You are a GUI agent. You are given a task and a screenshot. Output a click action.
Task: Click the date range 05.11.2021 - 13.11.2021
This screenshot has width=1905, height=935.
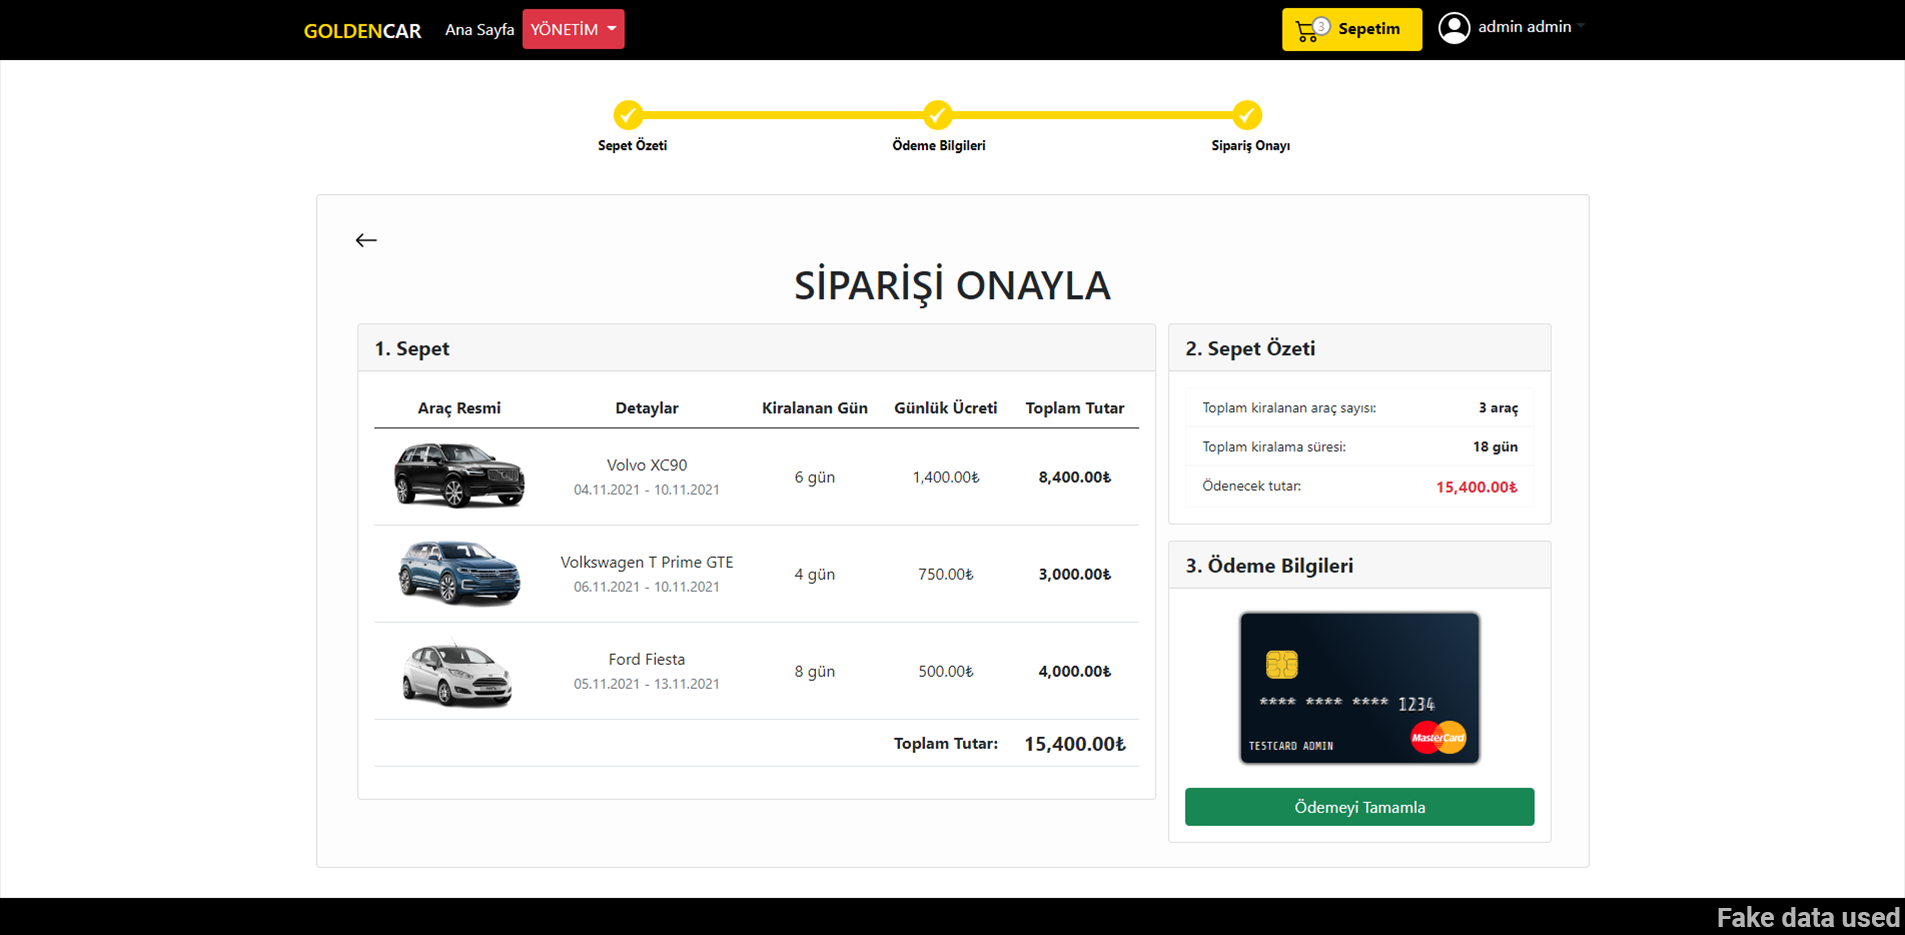(x=647, y=684)
